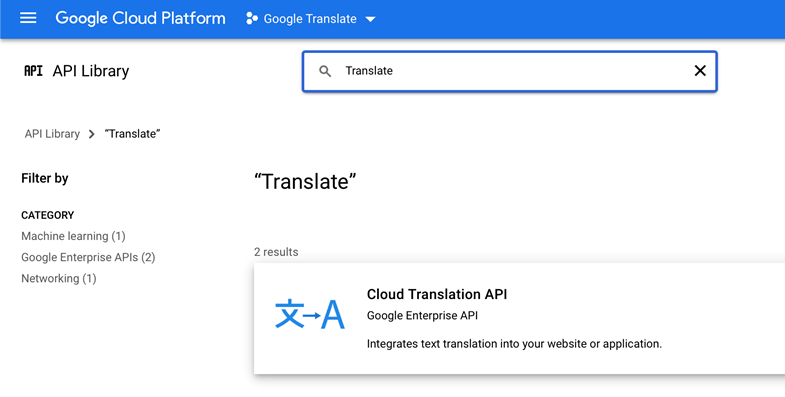This screenshot has height=397, width=785.
Task: Click the 2 results count text
Action: [x=276, y=252]
